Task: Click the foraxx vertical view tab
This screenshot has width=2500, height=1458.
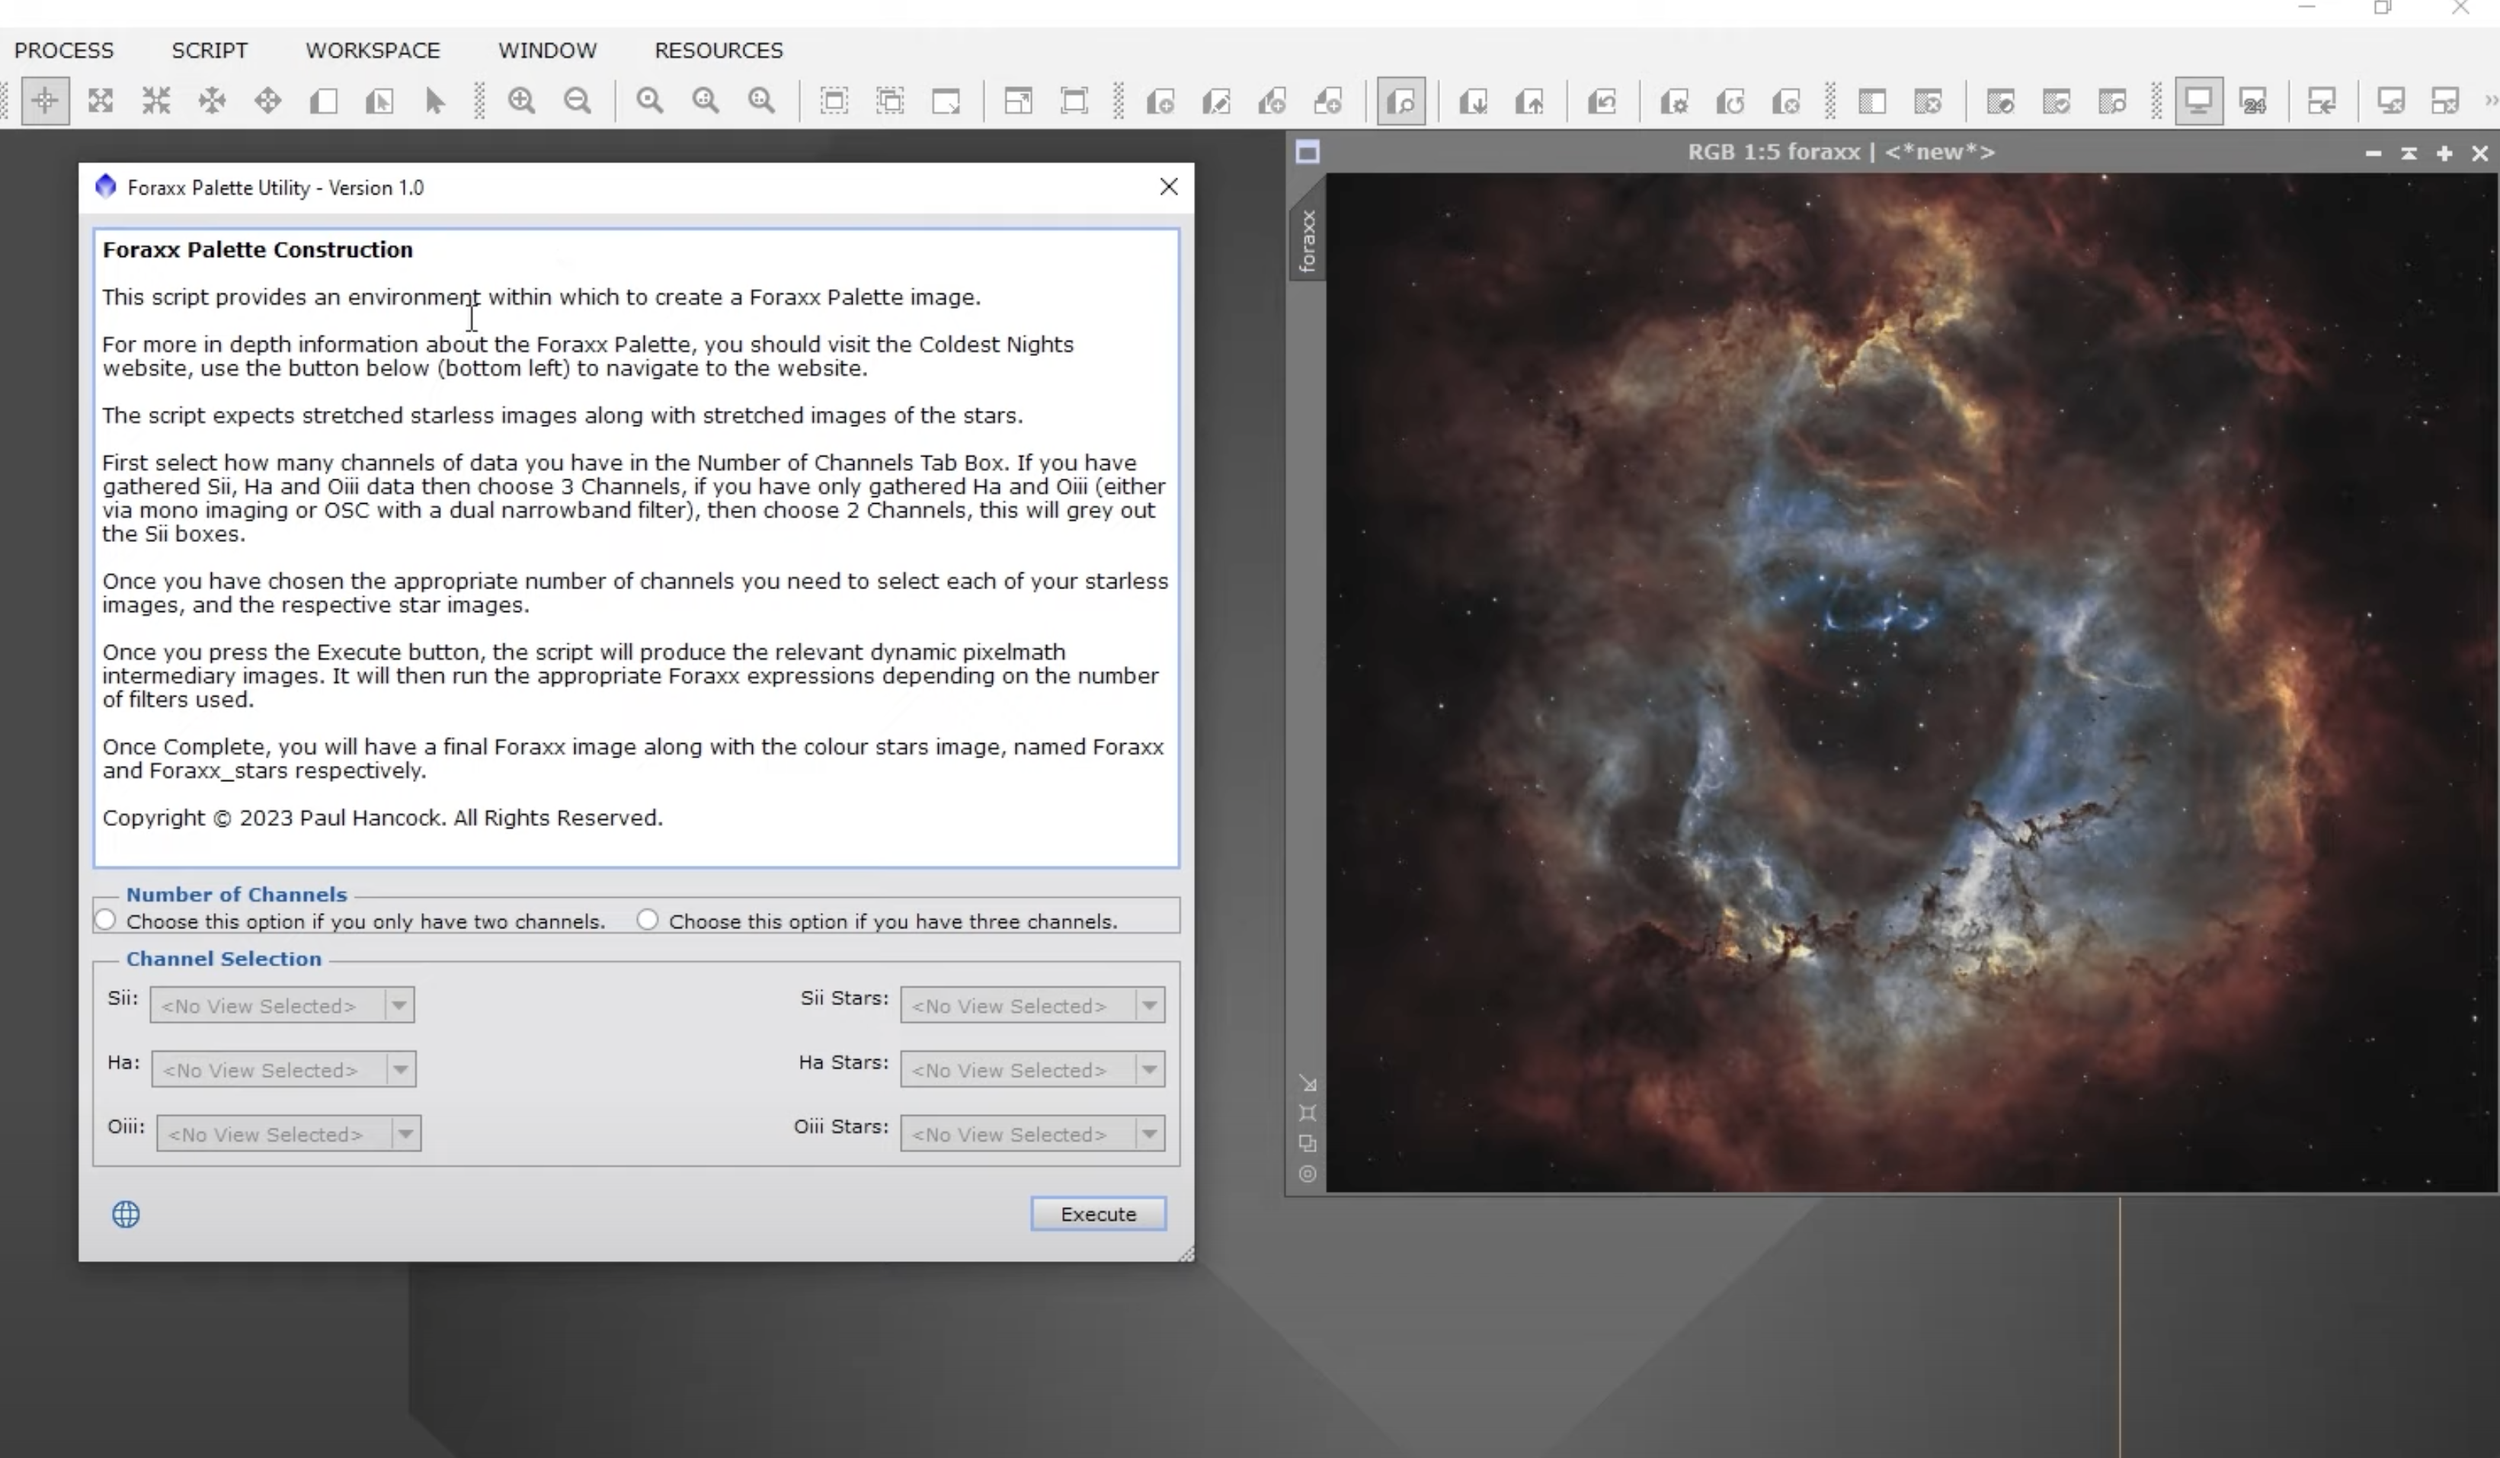Action: coord(1307,241)
